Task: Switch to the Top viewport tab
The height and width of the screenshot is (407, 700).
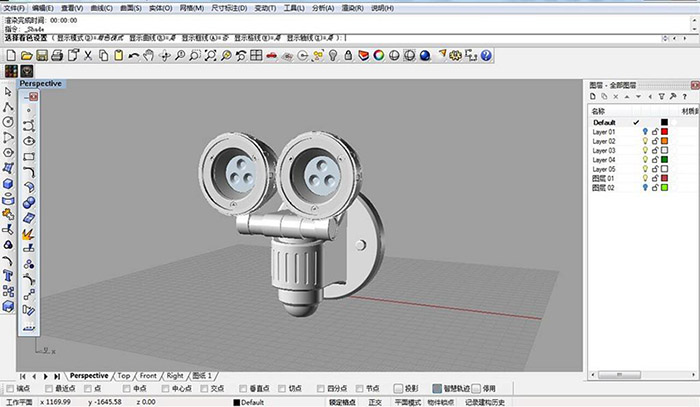Action: click(x=124, y=375)
